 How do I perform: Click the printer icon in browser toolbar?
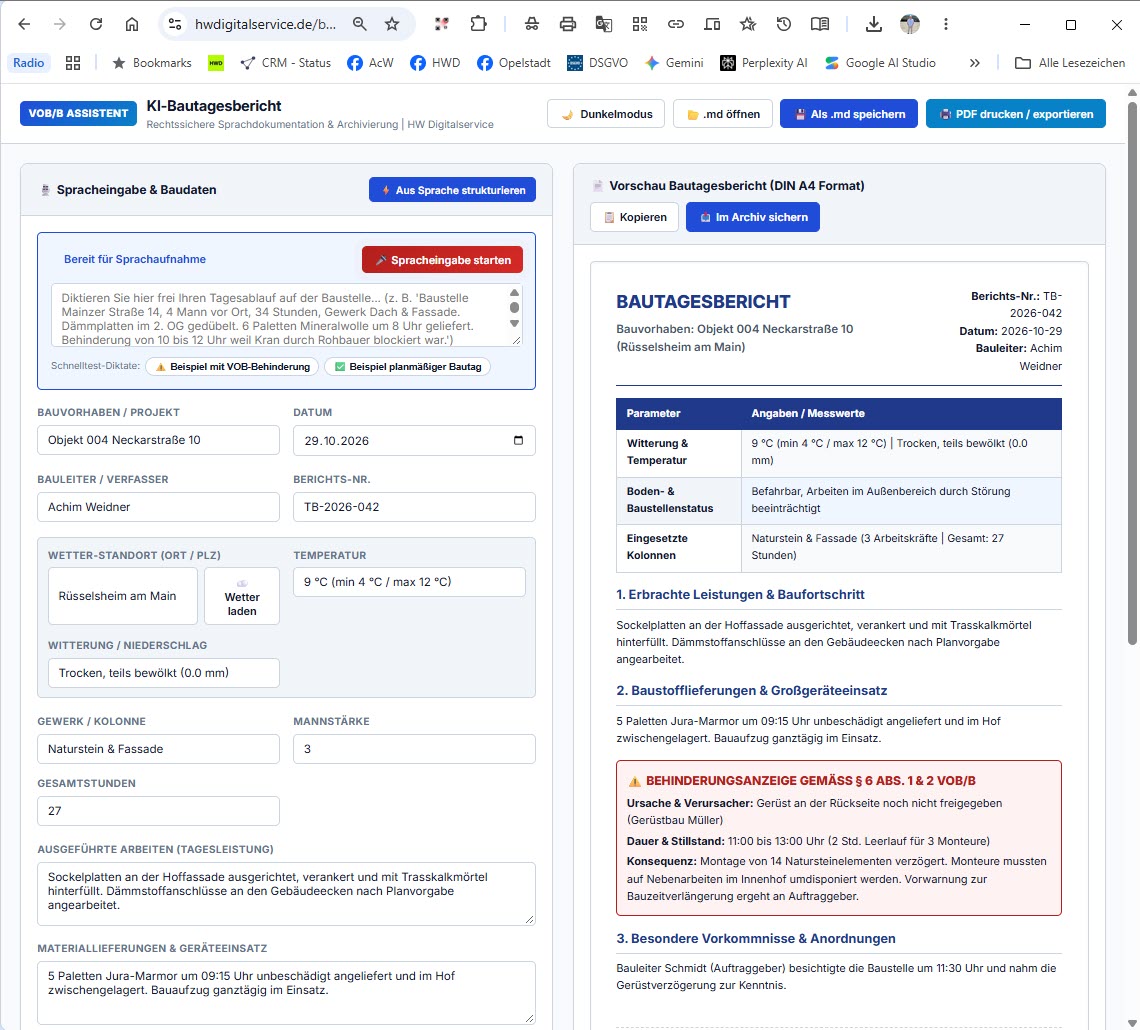568,24
